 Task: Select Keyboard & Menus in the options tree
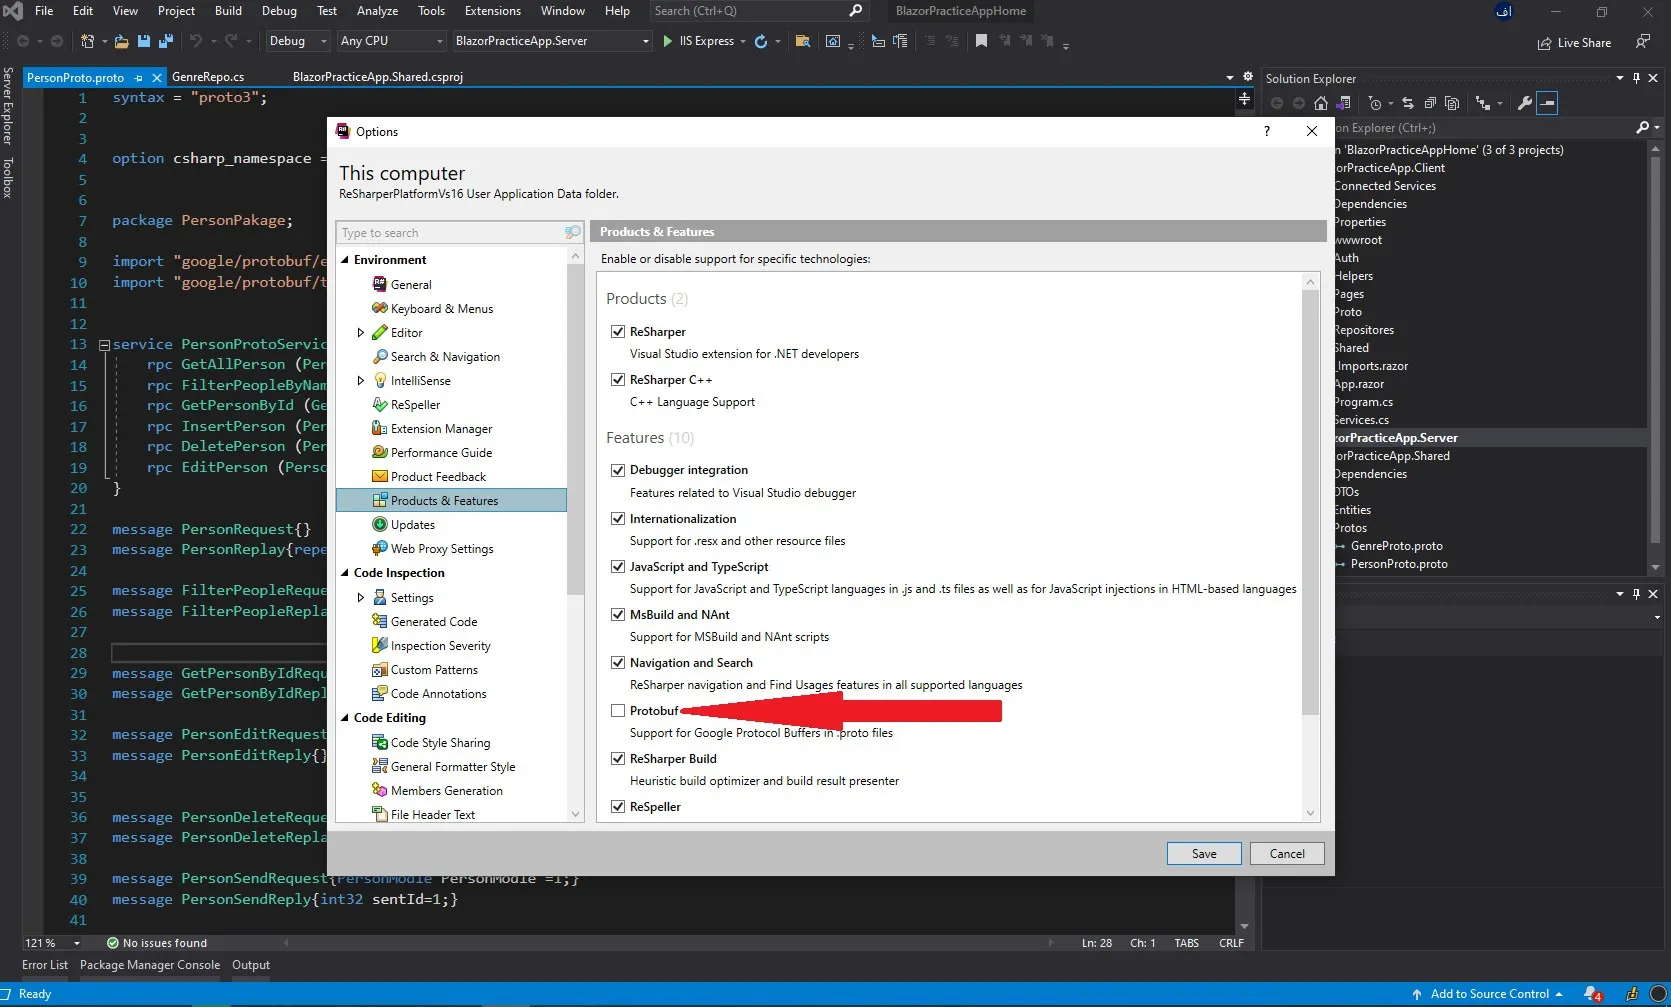[x=441, y=309]
